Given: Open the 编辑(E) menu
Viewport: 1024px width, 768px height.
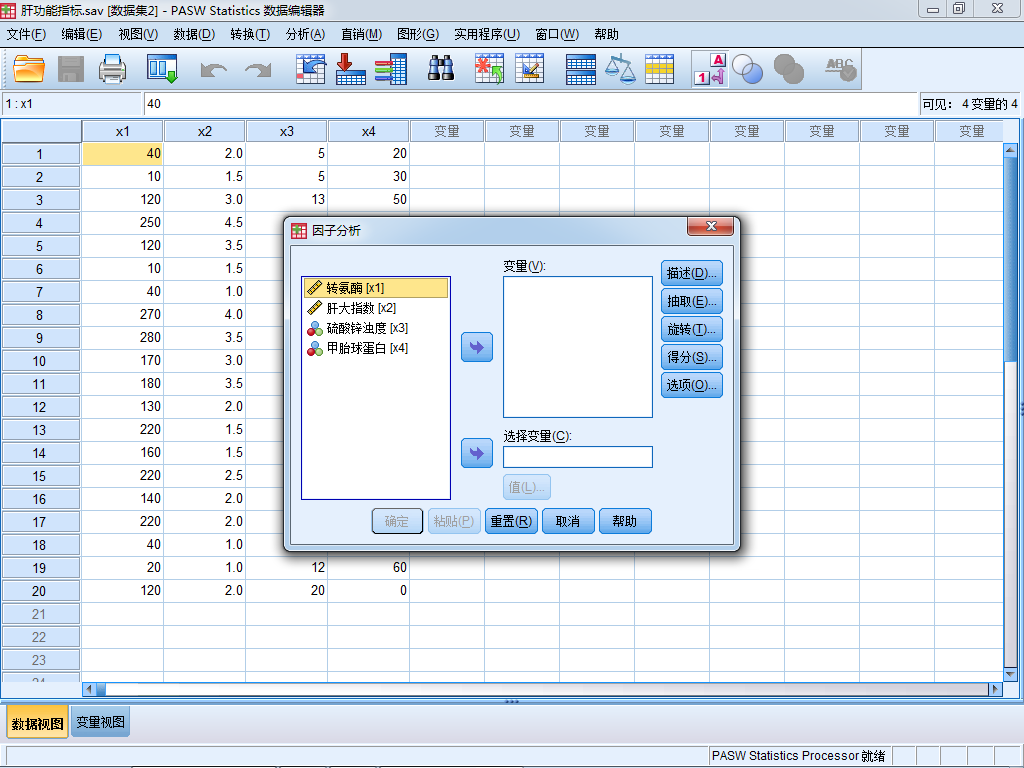Looking at the screenshot, I should (x=82, y=35).
